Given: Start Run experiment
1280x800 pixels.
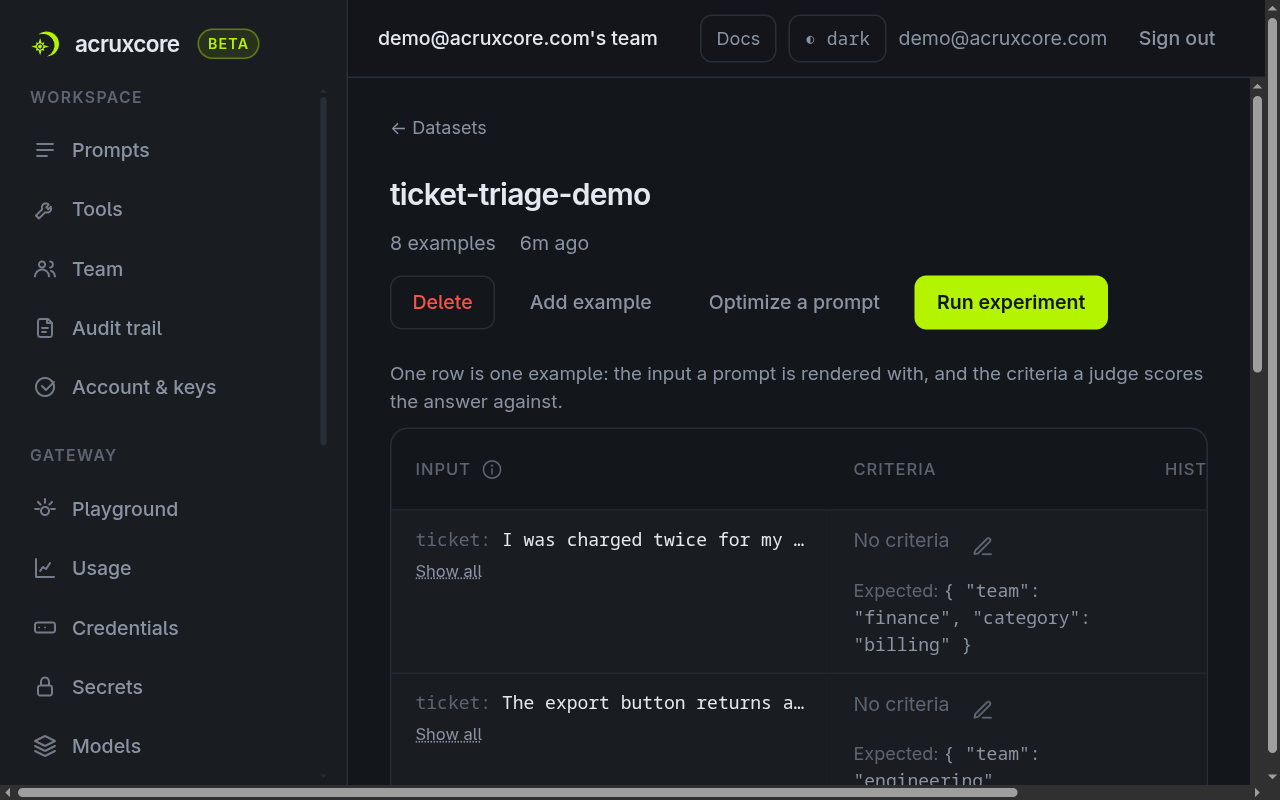Looking at the screenshot, I should coord(1011,302).
